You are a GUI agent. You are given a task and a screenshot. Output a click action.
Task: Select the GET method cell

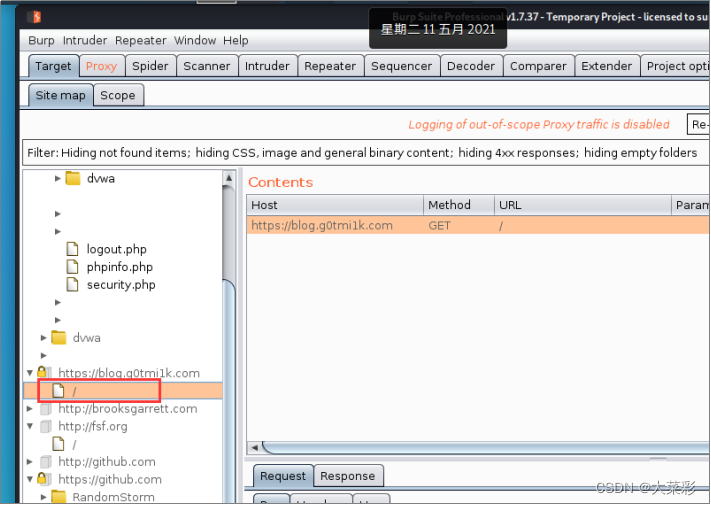[439, 225]
